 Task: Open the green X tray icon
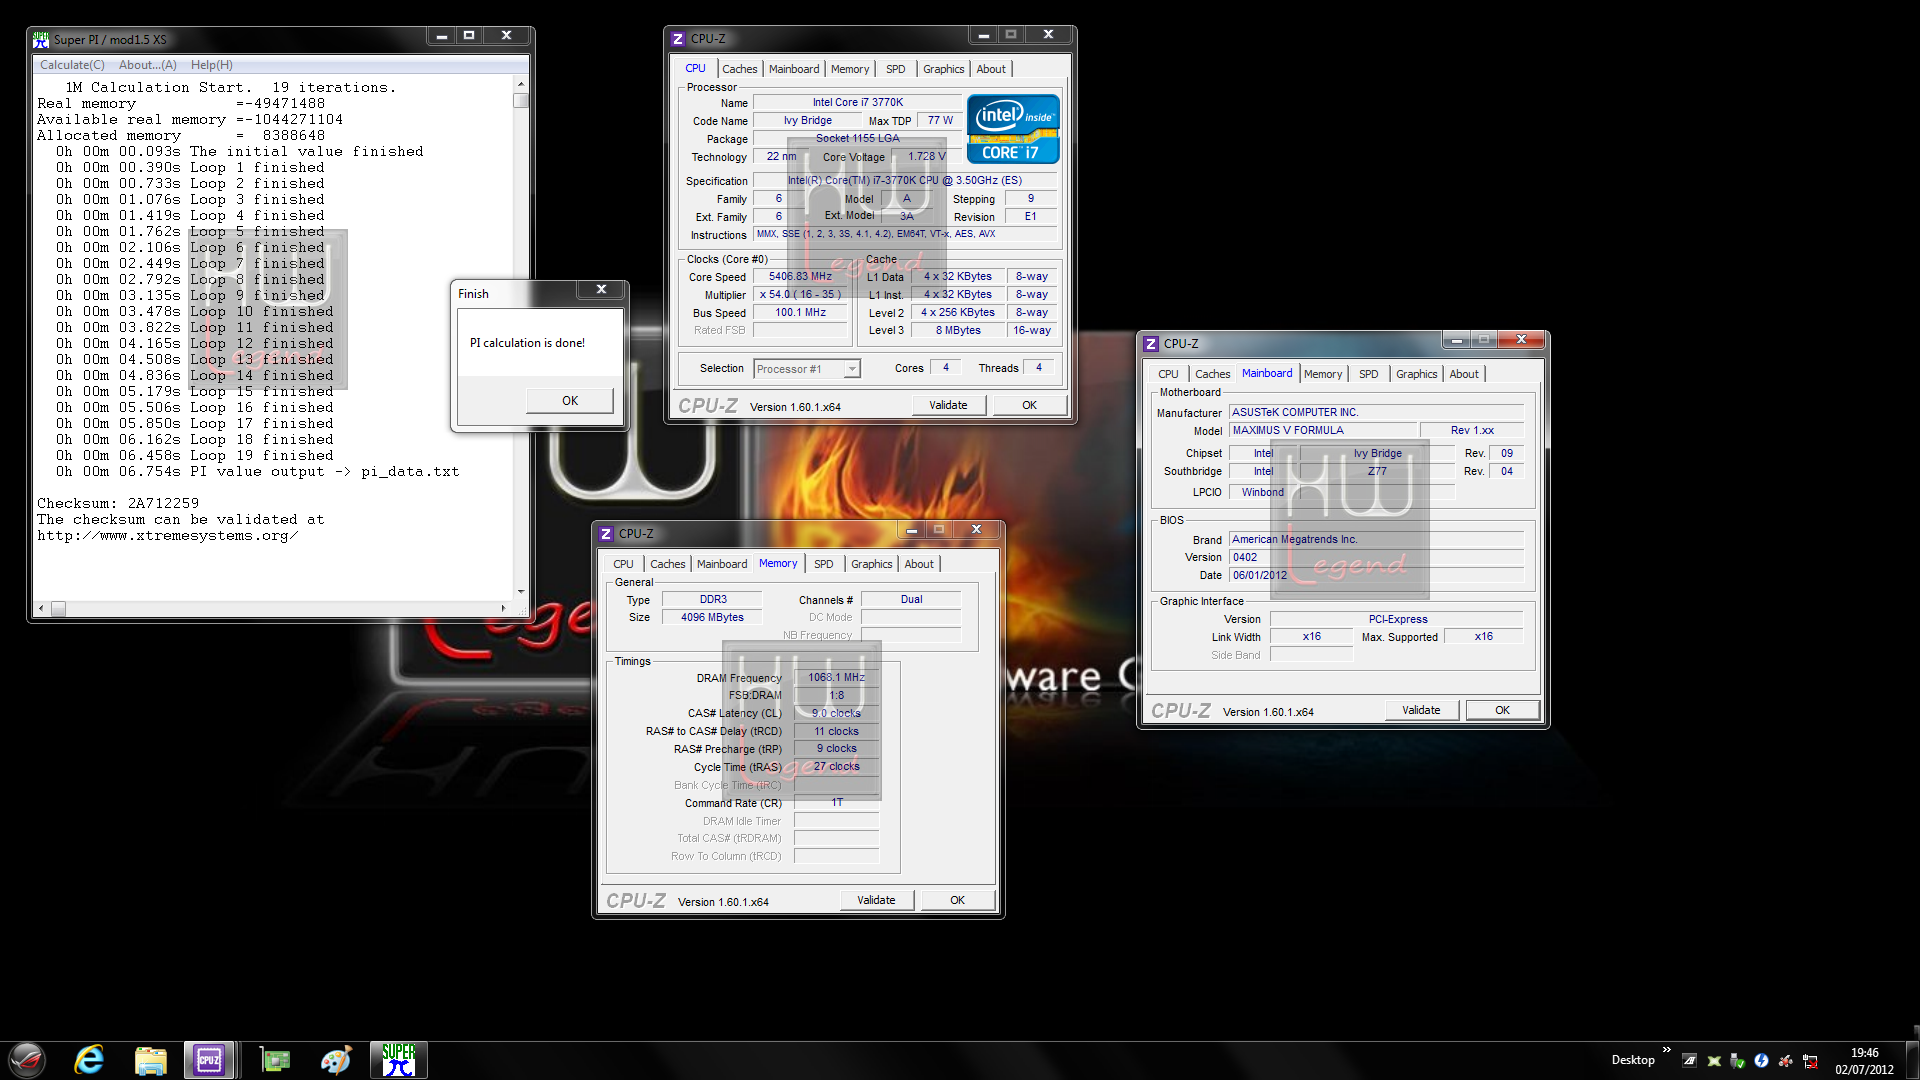pos(1714,1060)
